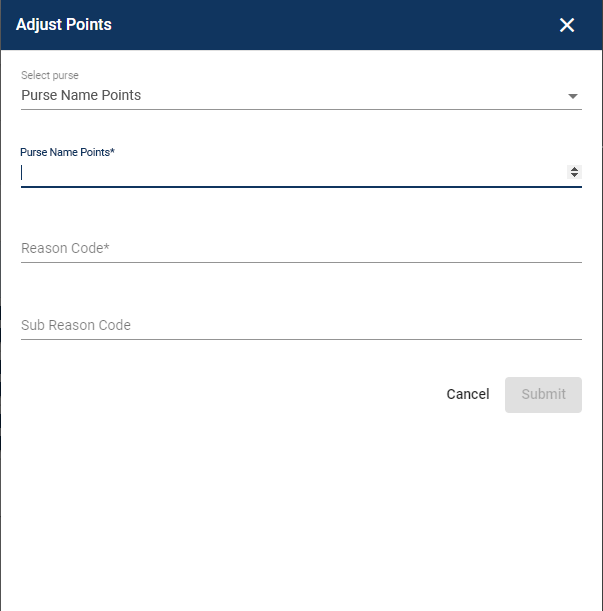Click the small 'Select purse' label
The image size is (603, 611).
tap(49, 76)
